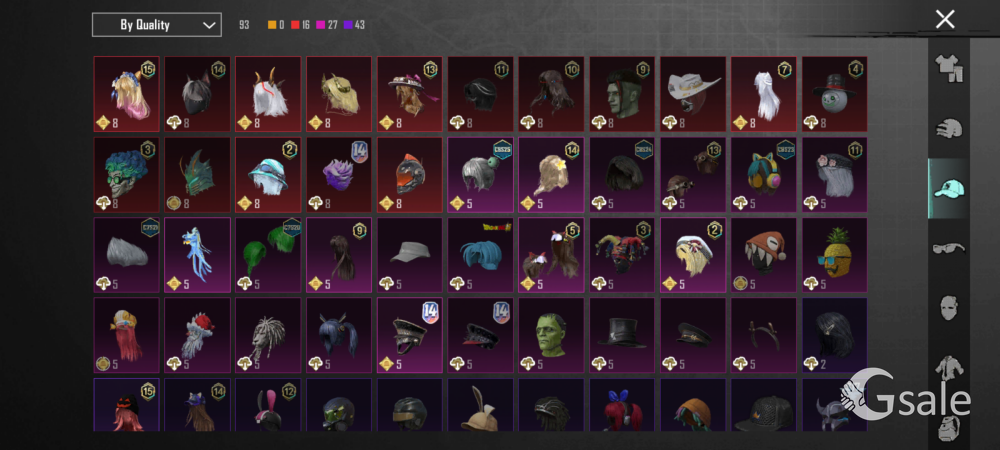The width and height of the screenshot is (1000, 450).
Task: Filter by the red quality swatch
Action: point(295,25)
